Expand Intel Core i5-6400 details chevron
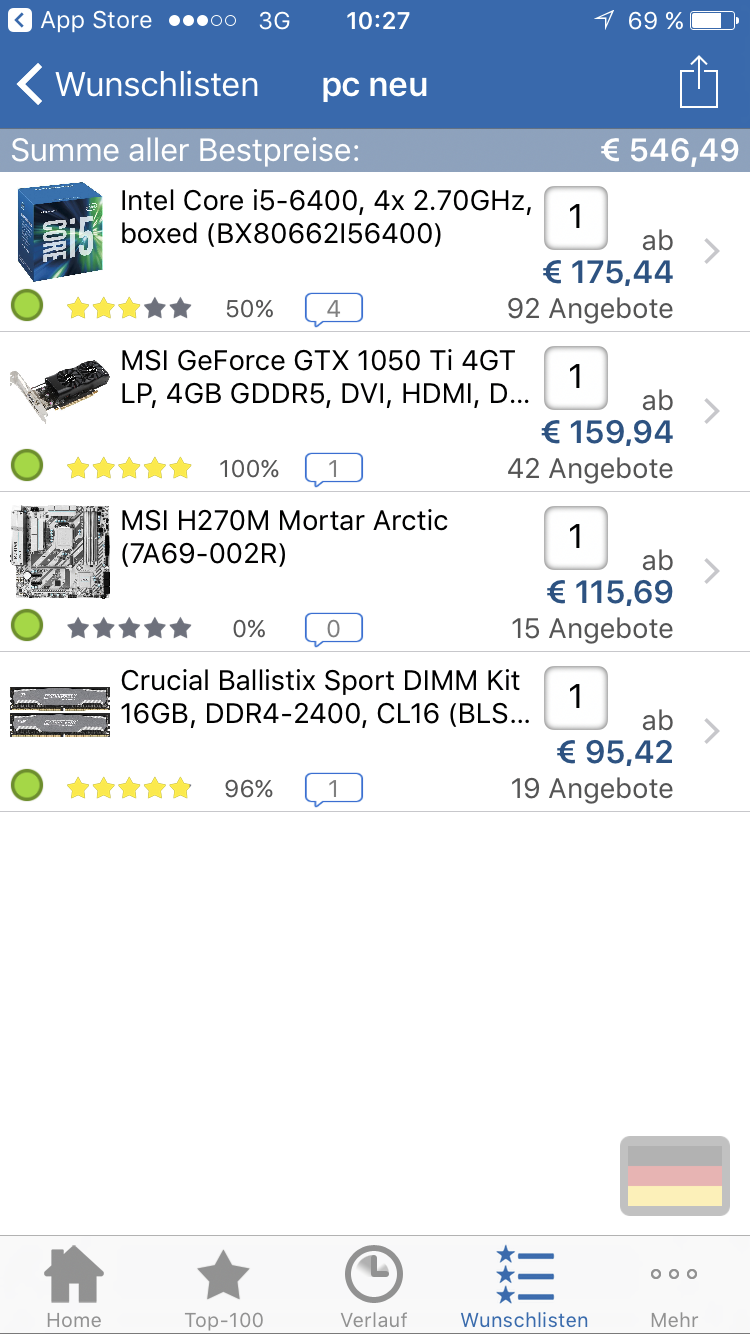This screenshot has width=750, height=1334. (711, 252)
